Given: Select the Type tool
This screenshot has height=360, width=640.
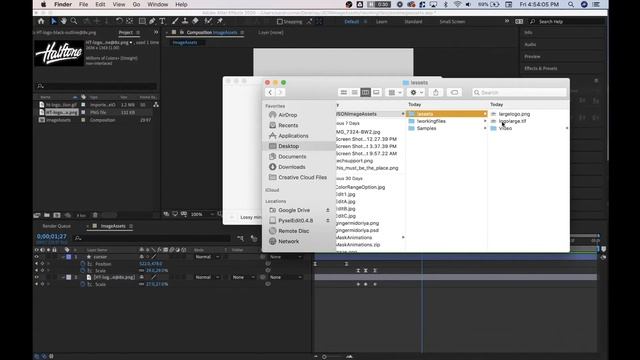Looking at the screenshot, I should coord(162,21).
